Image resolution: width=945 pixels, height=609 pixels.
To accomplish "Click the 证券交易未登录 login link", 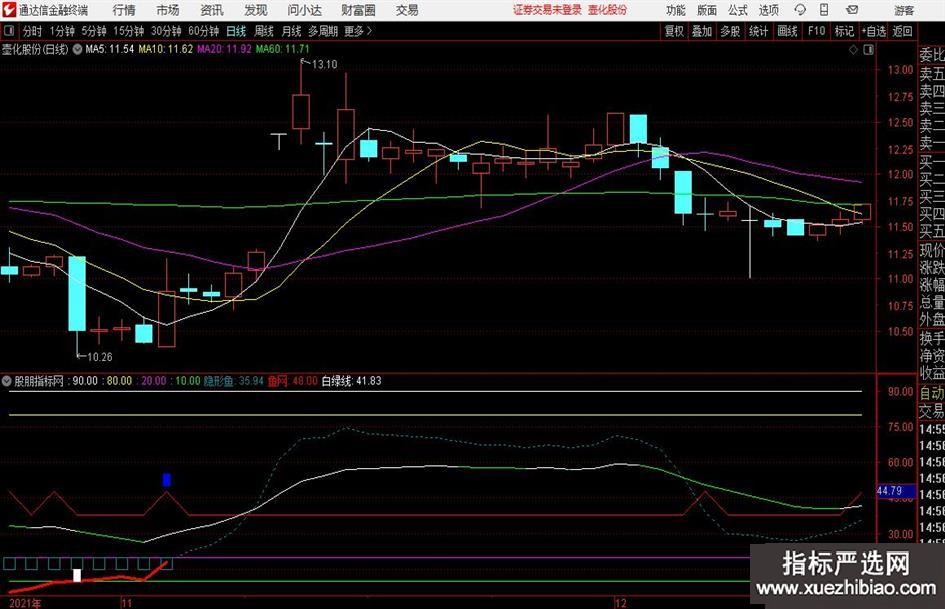I will coord(547,10).
